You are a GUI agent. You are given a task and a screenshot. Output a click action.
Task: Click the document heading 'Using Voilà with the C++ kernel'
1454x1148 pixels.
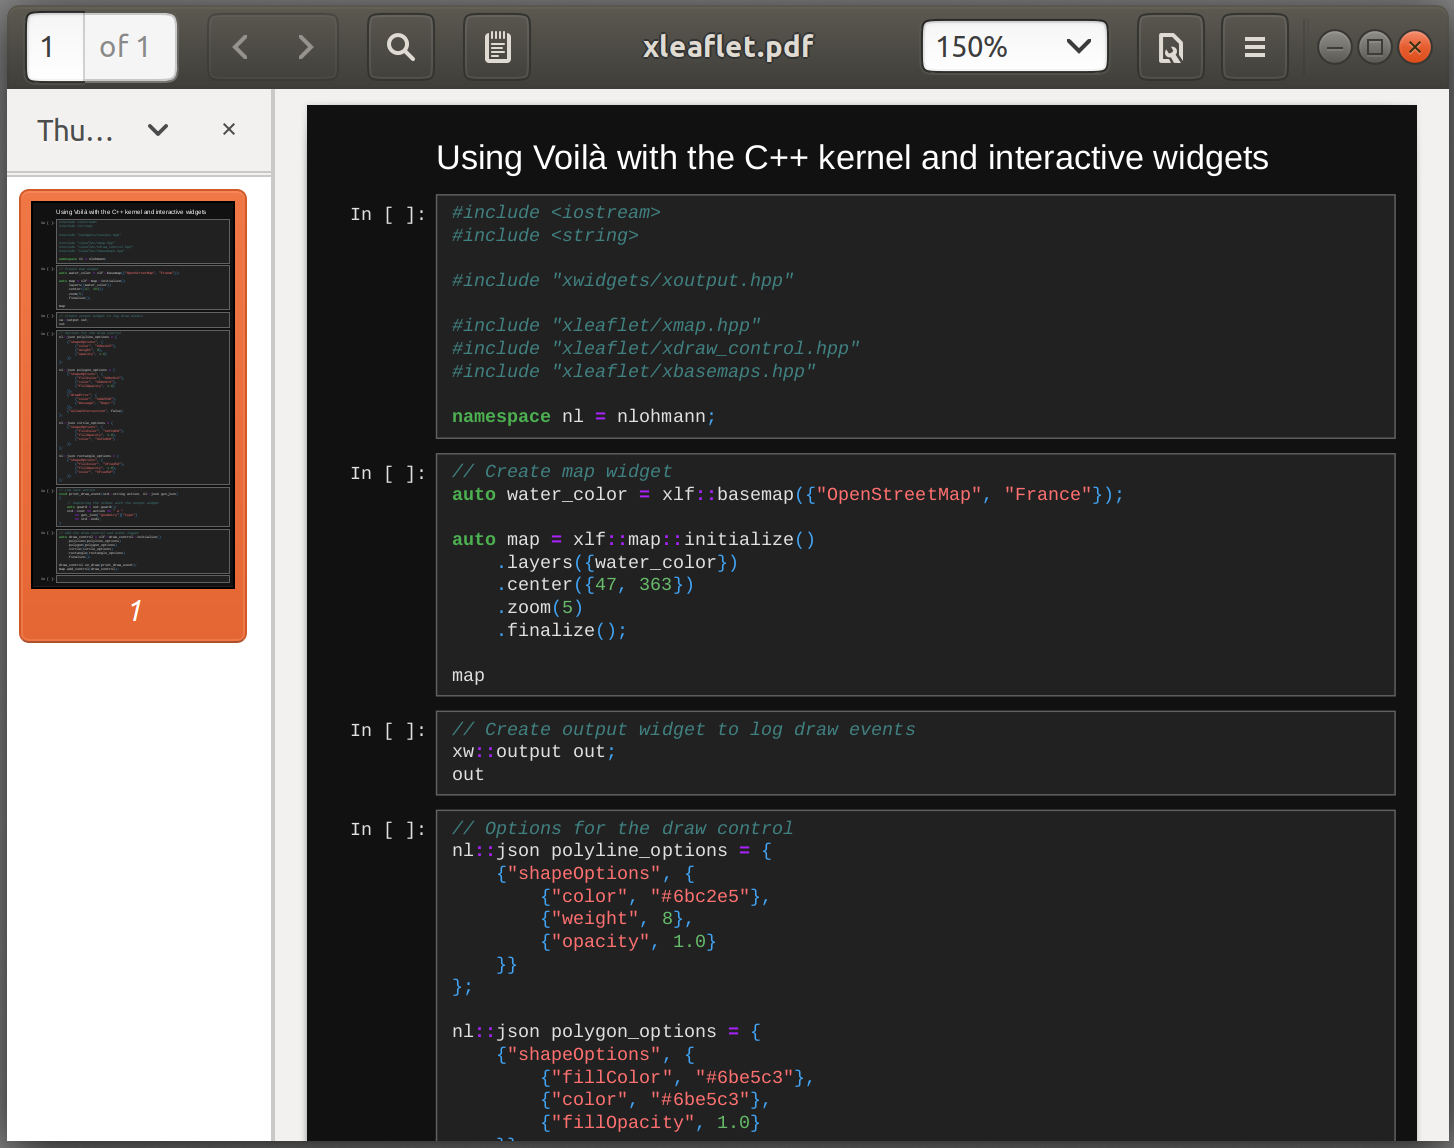coord(852,158)
